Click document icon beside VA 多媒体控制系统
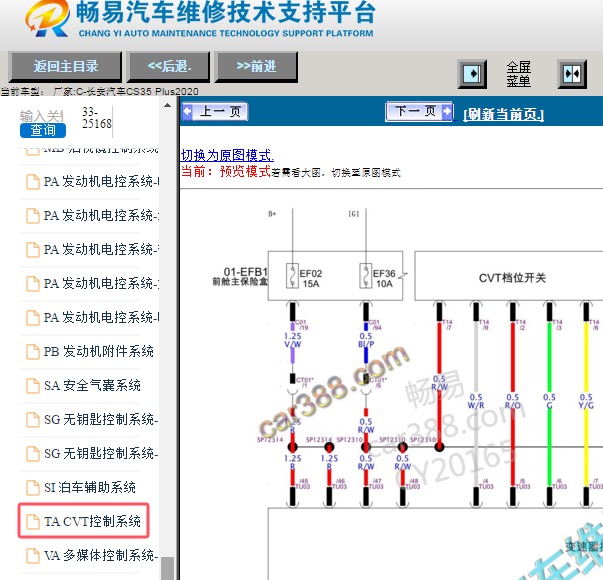Image resolution: width=603 pixels, height=580 pixels. (33, 556)
